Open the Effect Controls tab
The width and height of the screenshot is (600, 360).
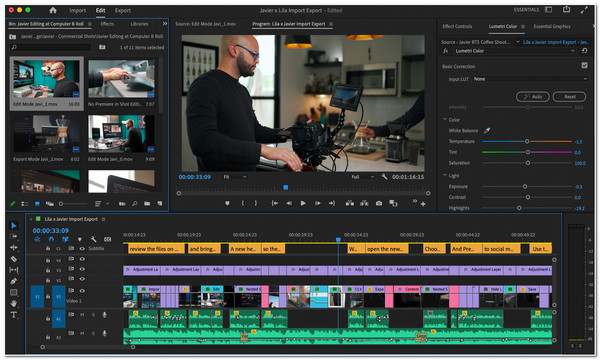(457, 26)
